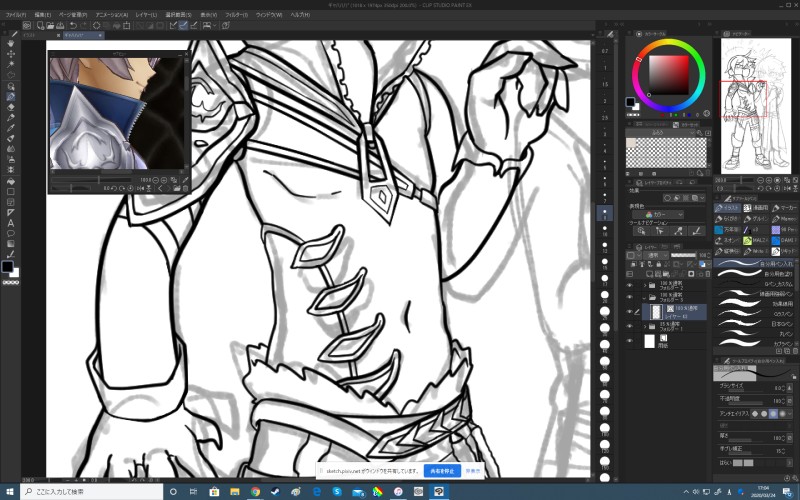The image size is (800, 500).
Task: Click the black main color swatch in Color Wheel
Action: click(x=630, y=102)
